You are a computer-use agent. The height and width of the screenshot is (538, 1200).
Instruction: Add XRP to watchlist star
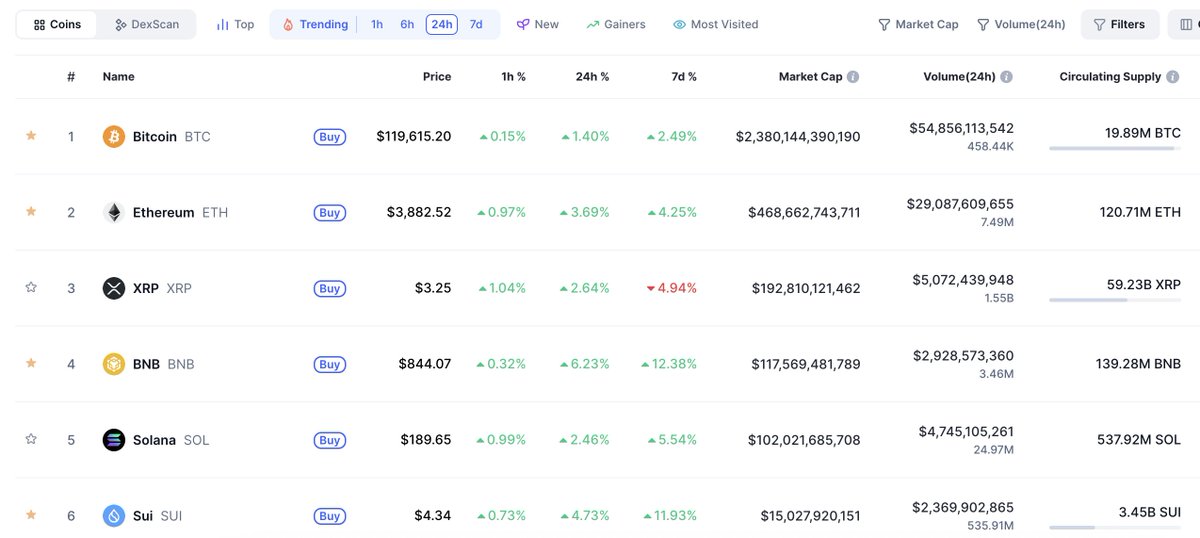[x=31, y=288]
